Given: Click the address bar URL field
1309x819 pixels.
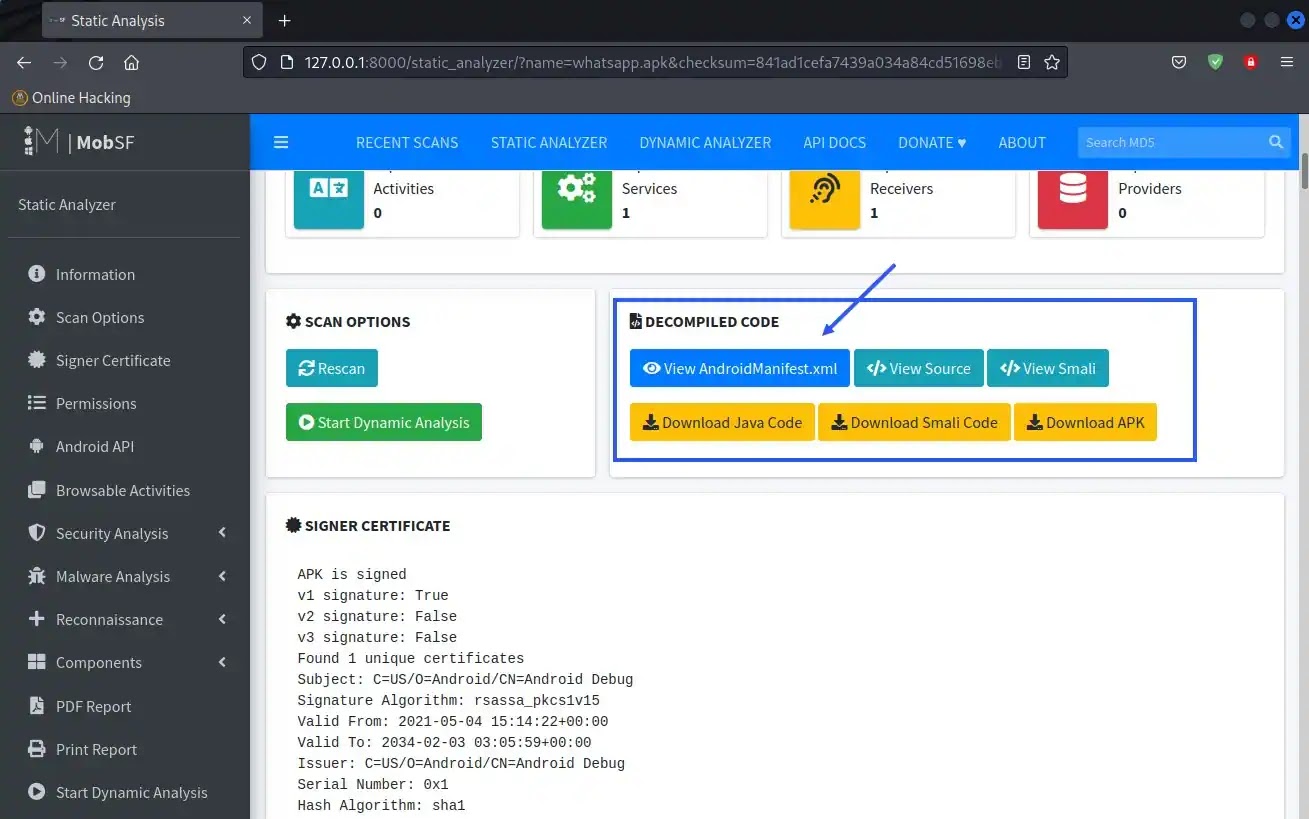Looking at the screenshot, I should [655, 62].
